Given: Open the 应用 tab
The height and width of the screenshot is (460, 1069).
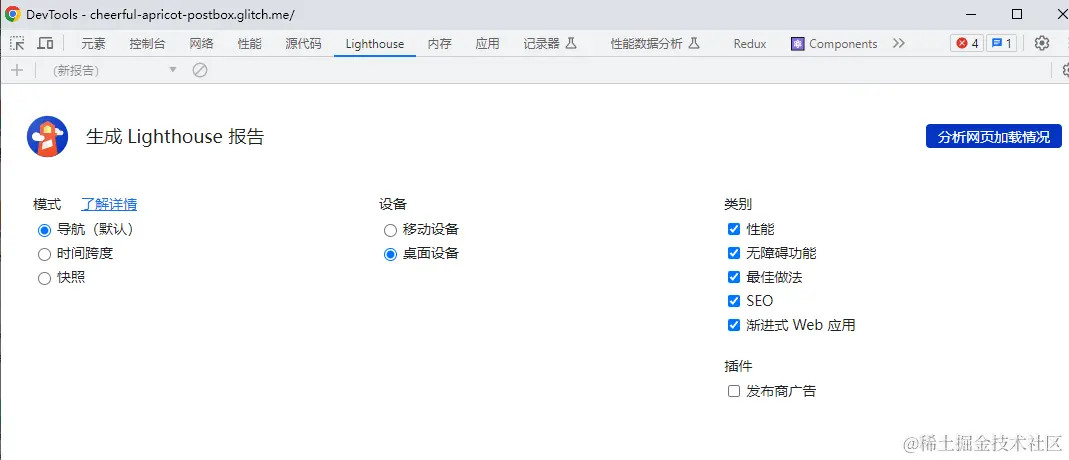Looking at the screenshot, I should [487, 44].
